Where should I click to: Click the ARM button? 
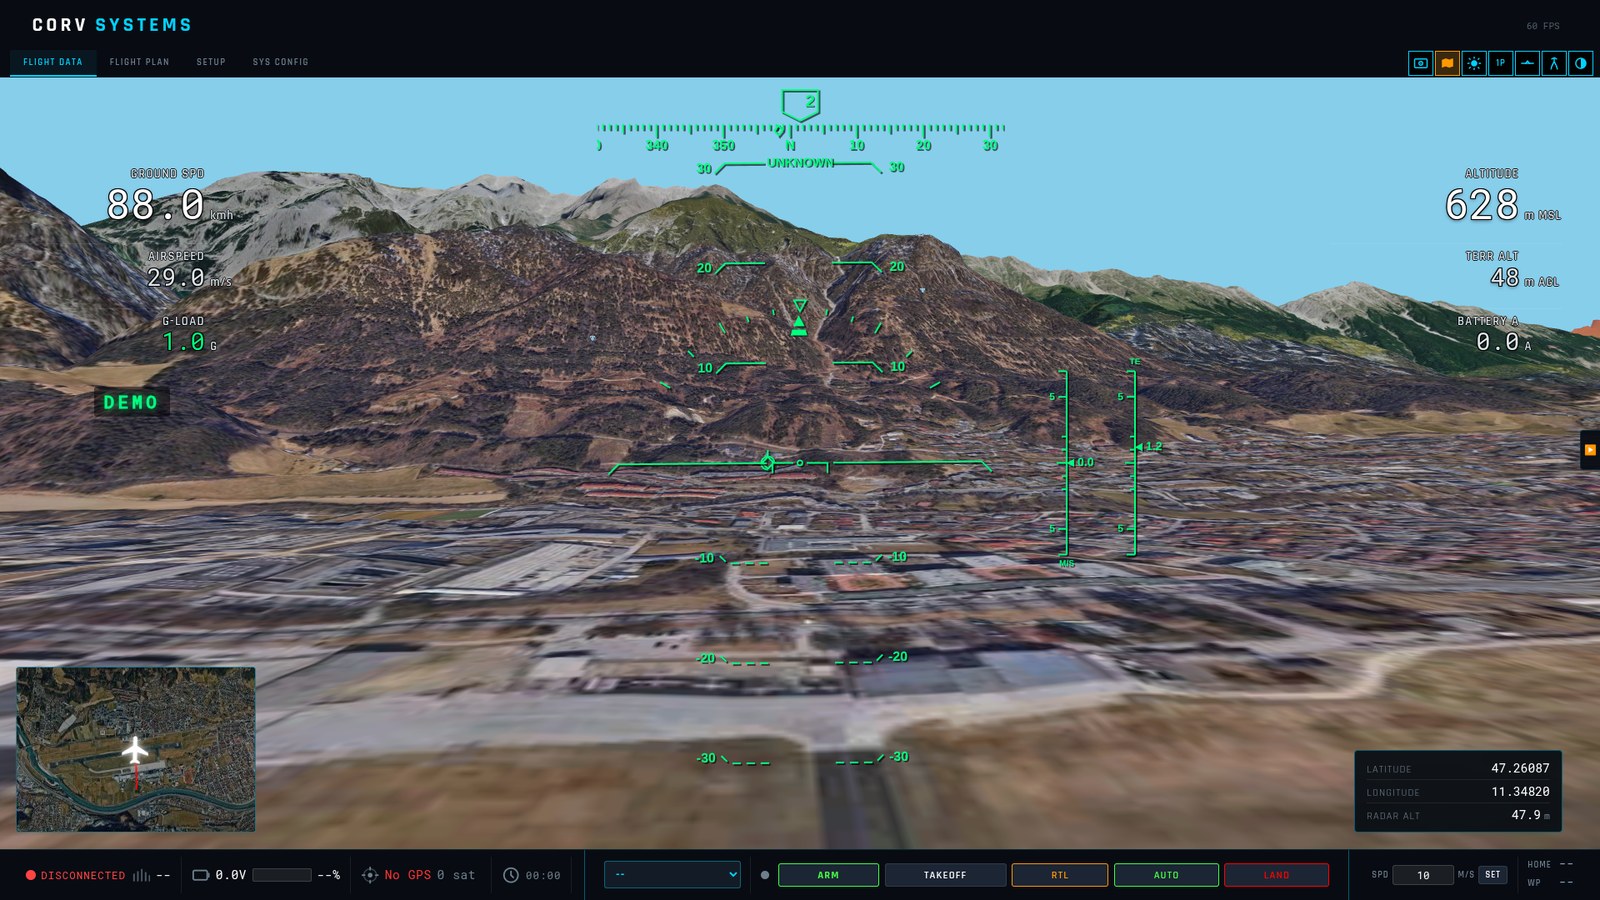pos(828,875)
